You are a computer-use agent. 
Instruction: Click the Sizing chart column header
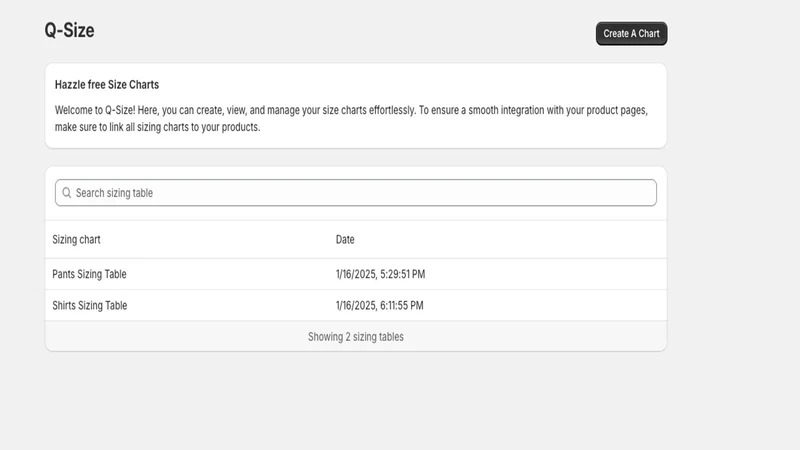(x=77, y=240)
